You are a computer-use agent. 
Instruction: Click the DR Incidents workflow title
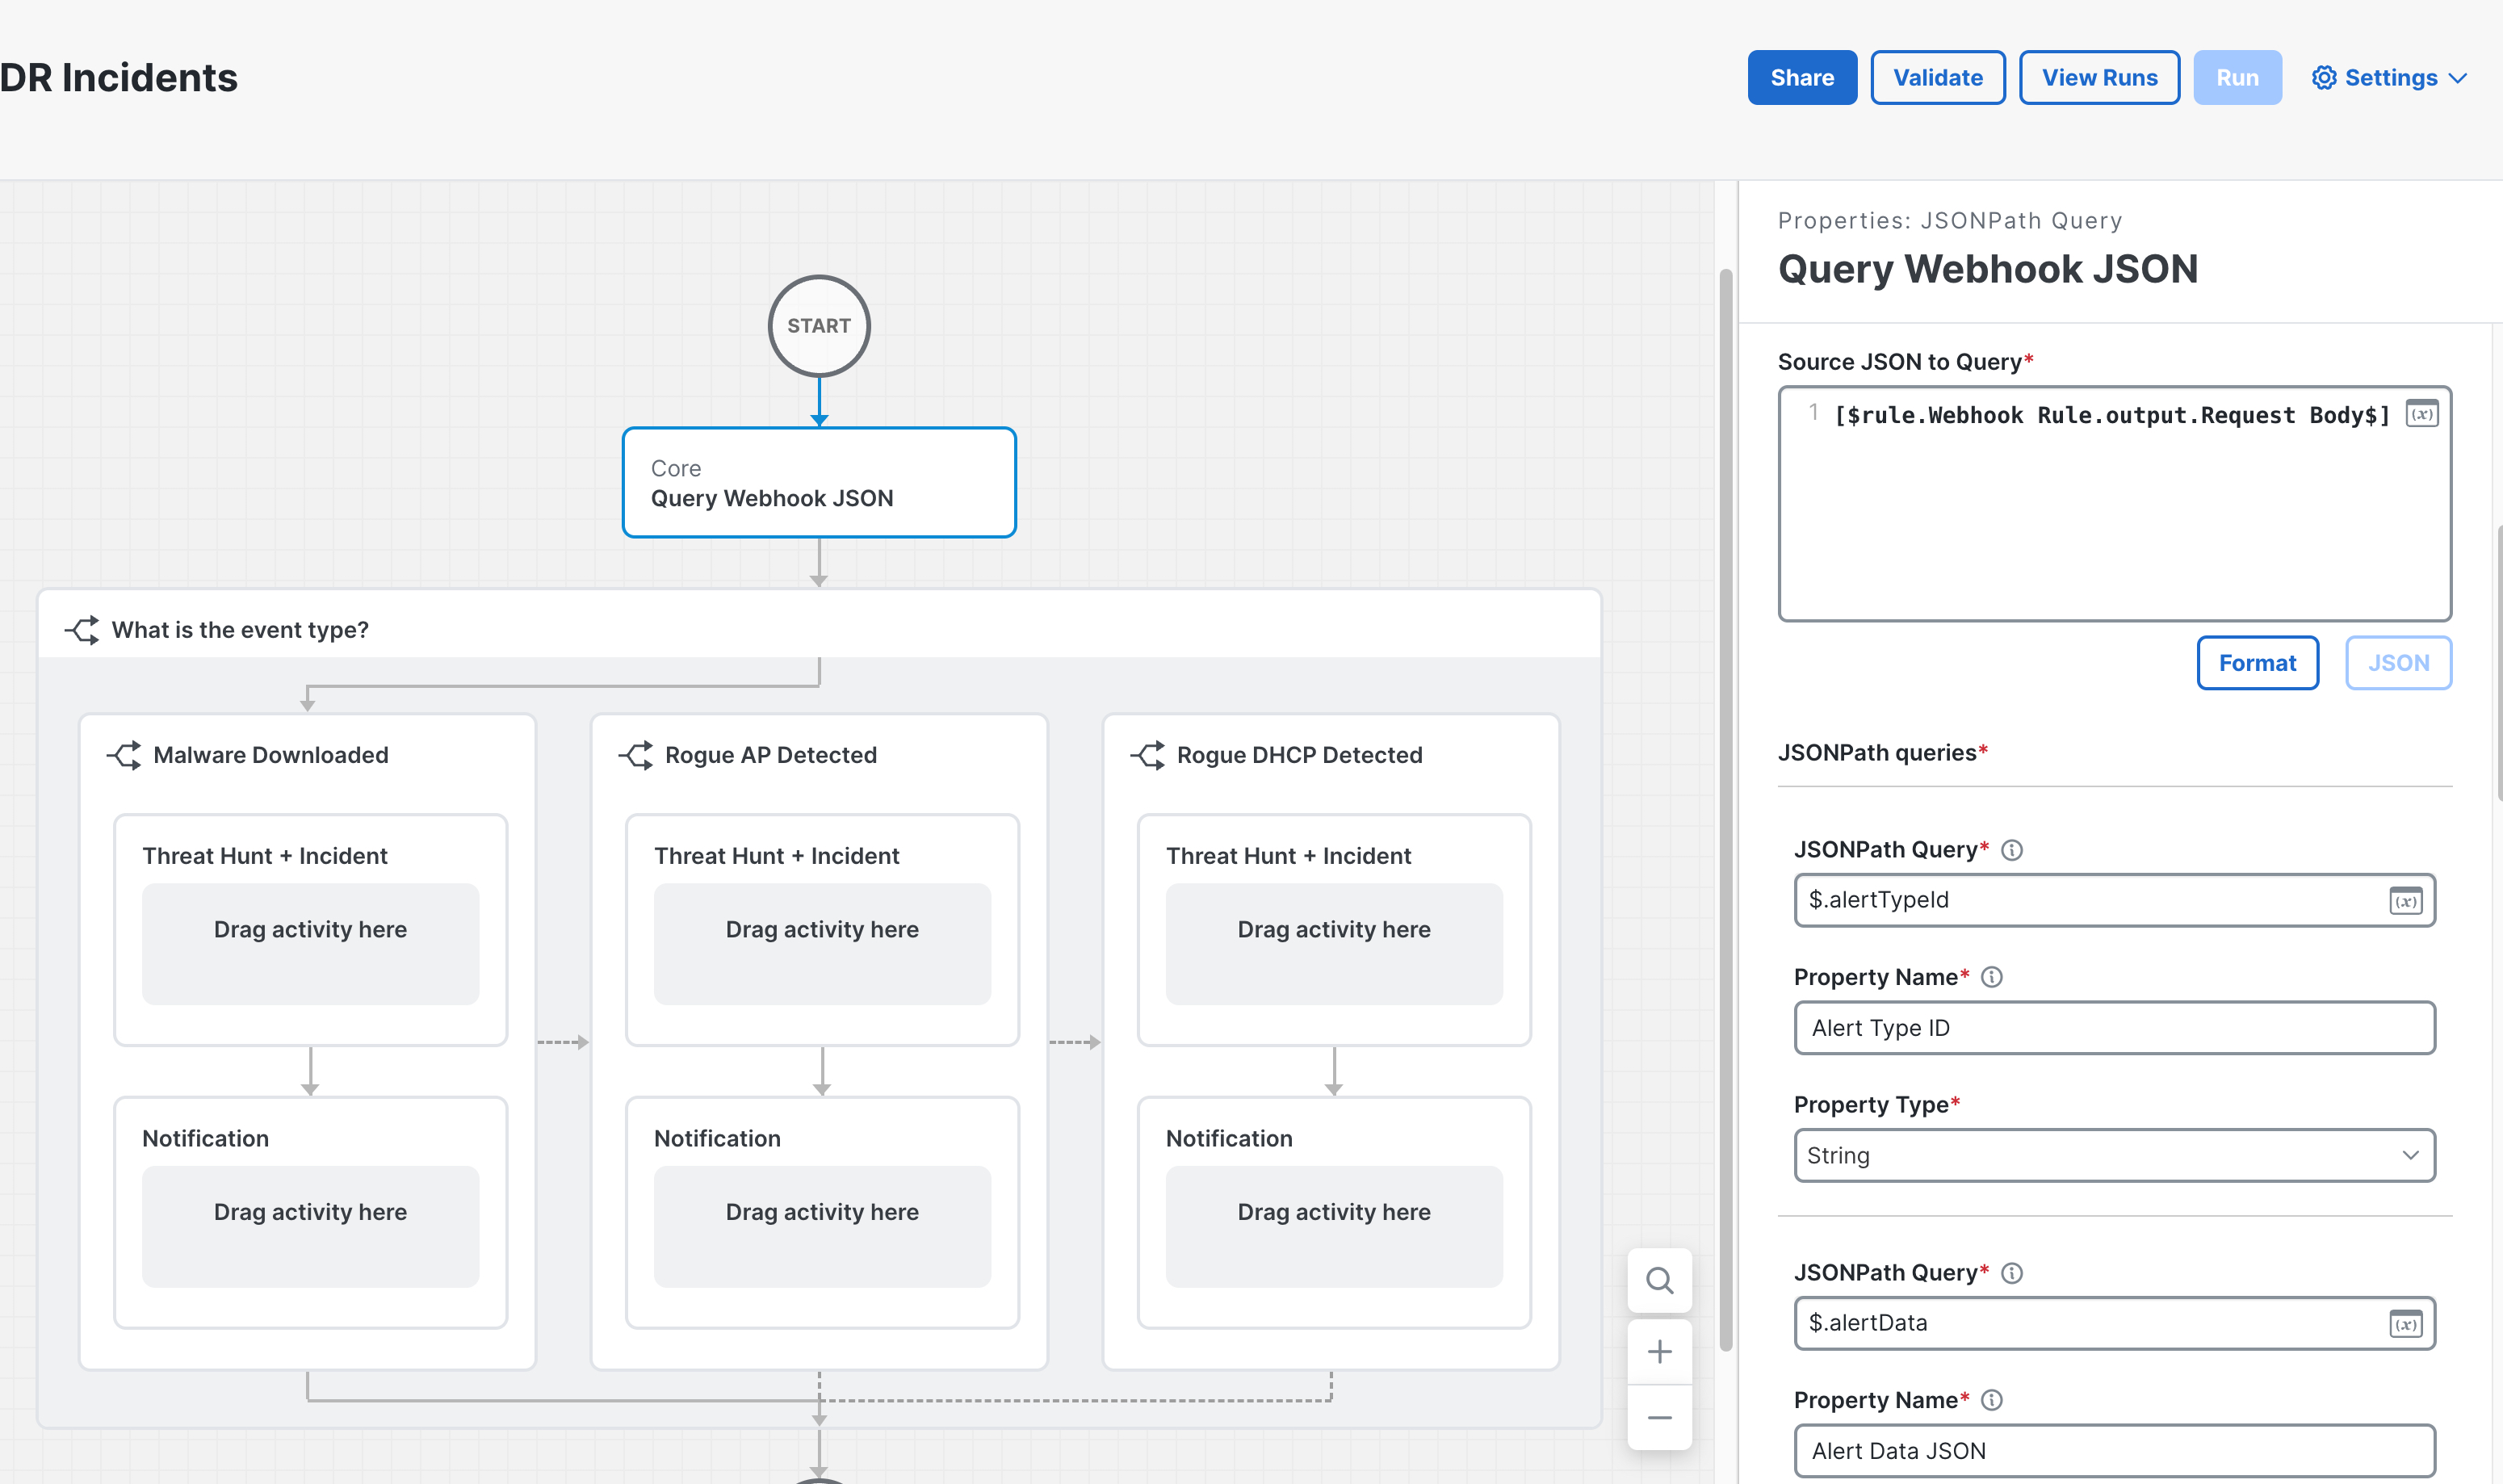[x=118, y=77]
